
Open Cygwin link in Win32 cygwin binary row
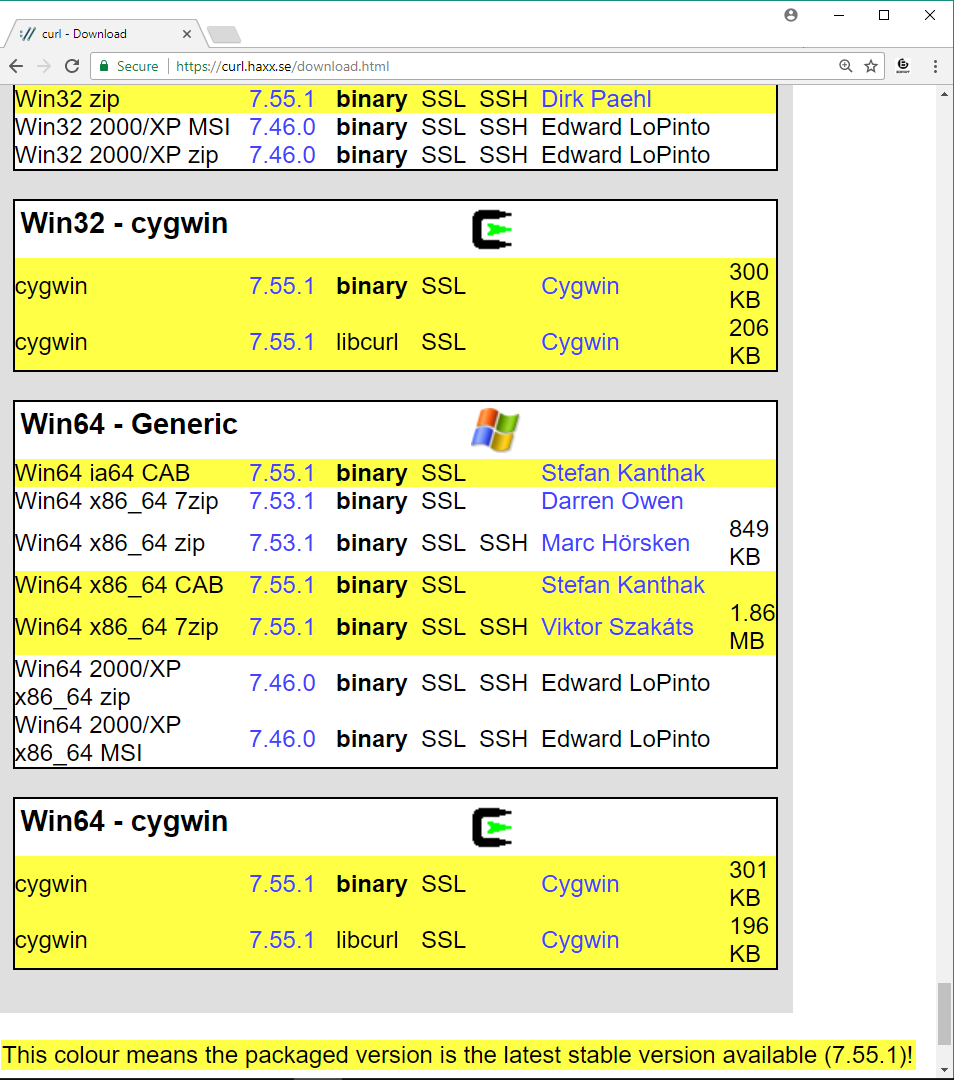click(580, 287)
